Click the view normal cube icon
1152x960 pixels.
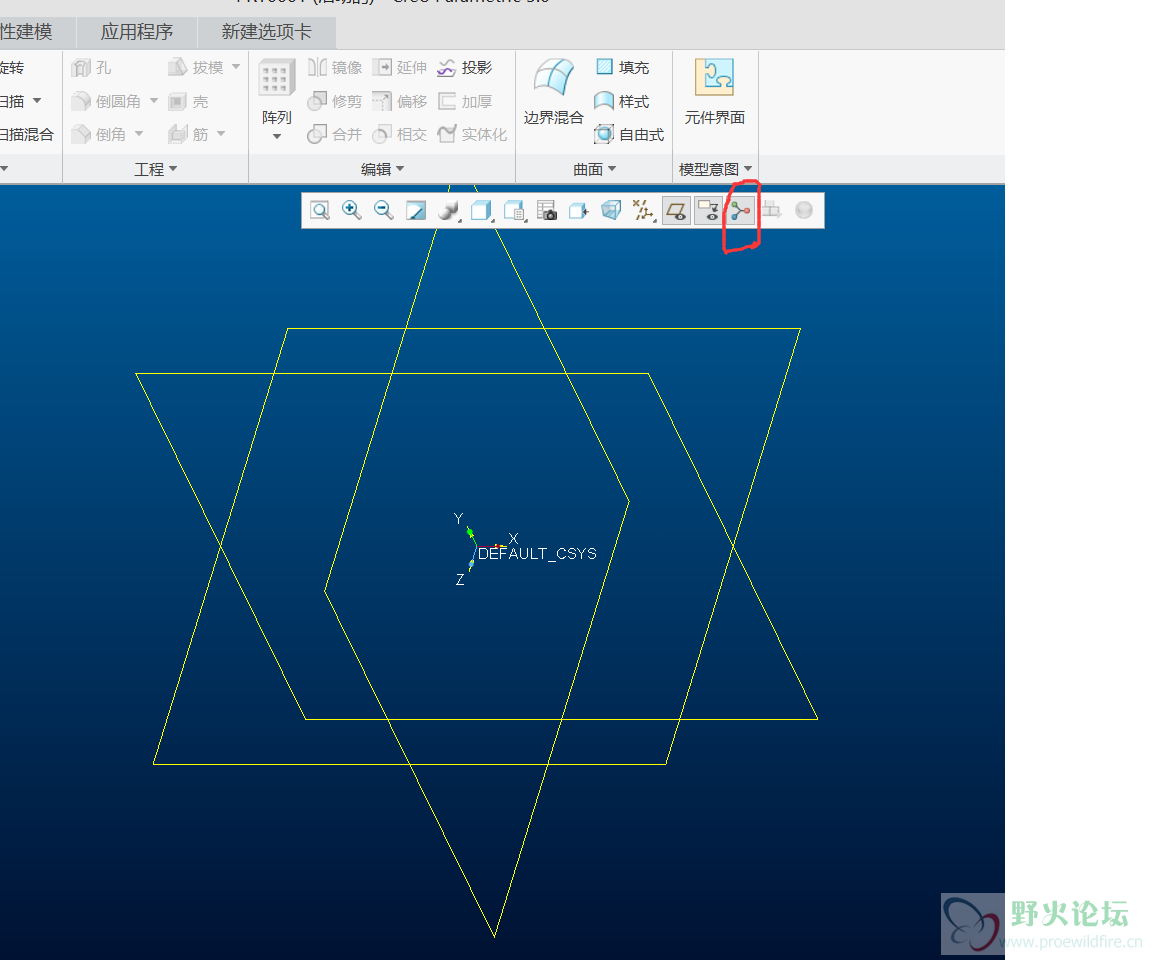point(579,211)
